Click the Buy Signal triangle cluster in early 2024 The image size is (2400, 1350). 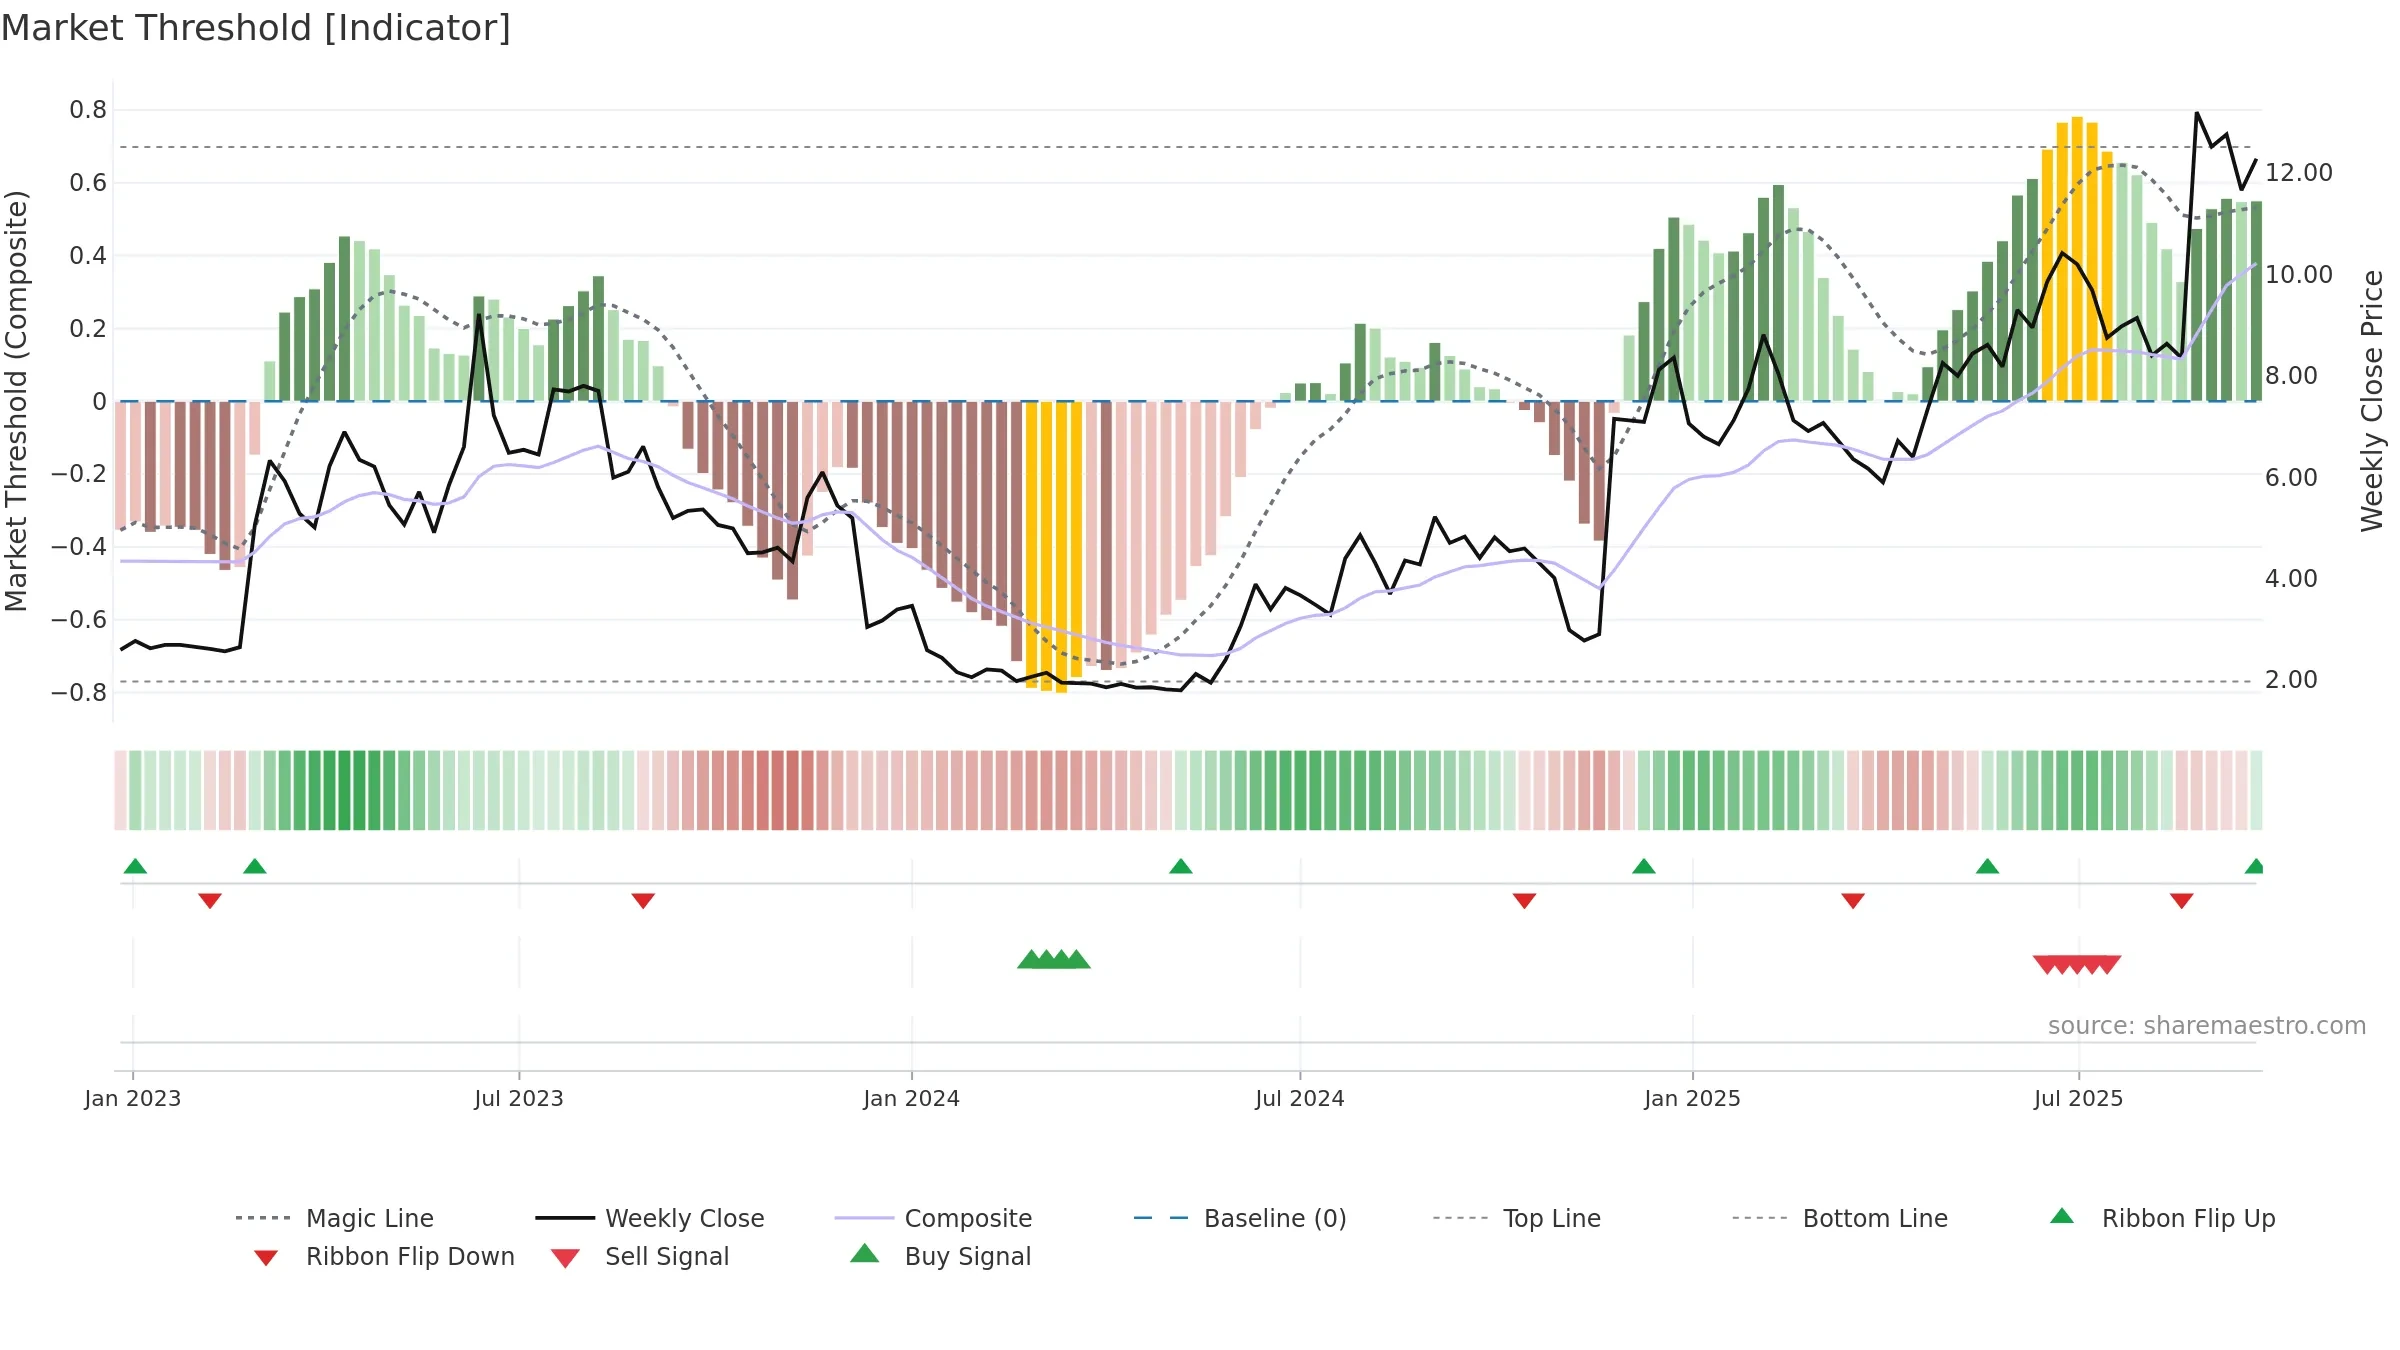point(1054,959)
